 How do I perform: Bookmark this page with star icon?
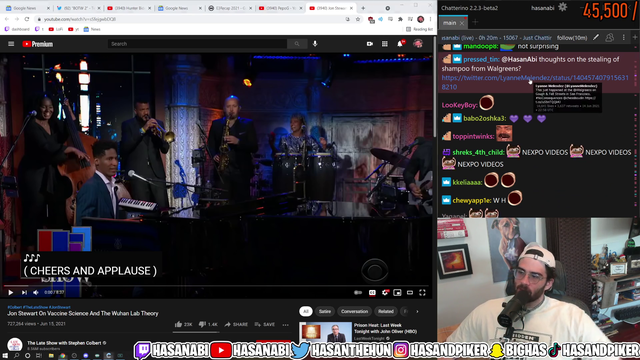(x=358, y=19)
